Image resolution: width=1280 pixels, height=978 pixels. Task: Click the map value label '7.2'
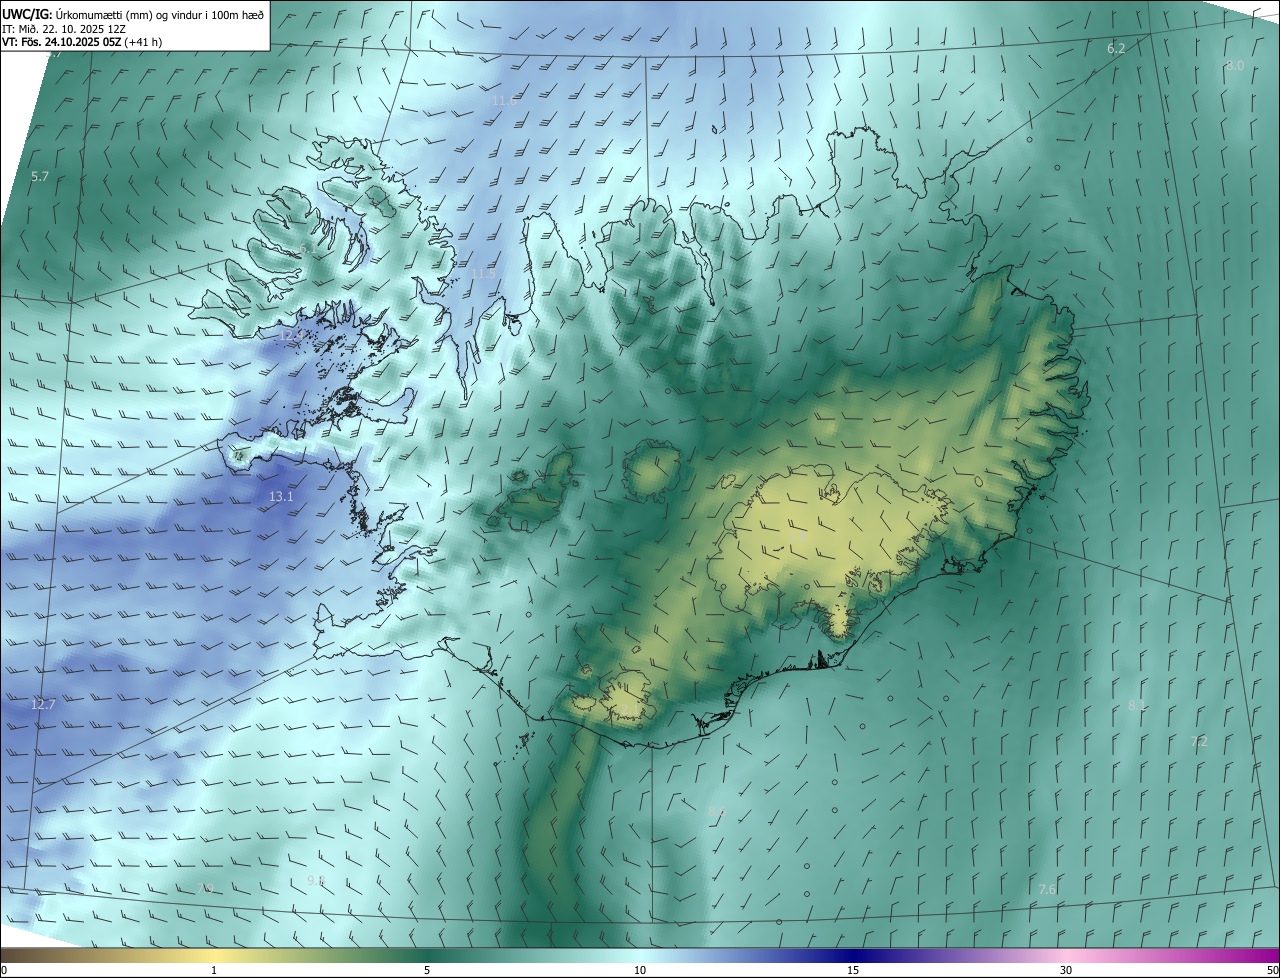pos(1199,741)
